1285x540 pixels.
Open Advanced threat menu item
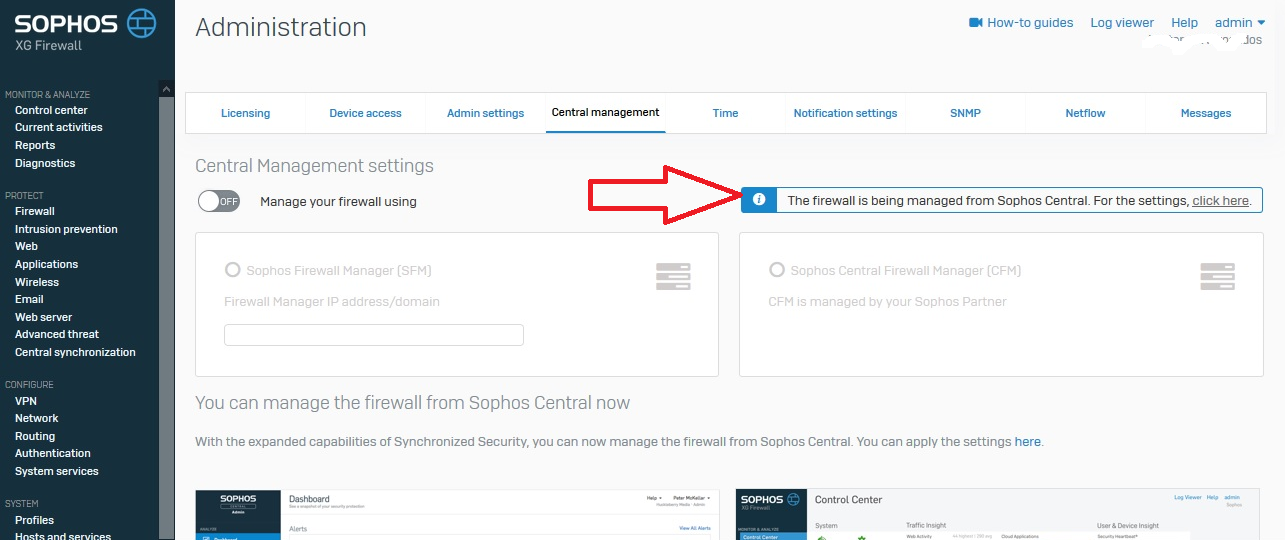click(x=57, y=334)
